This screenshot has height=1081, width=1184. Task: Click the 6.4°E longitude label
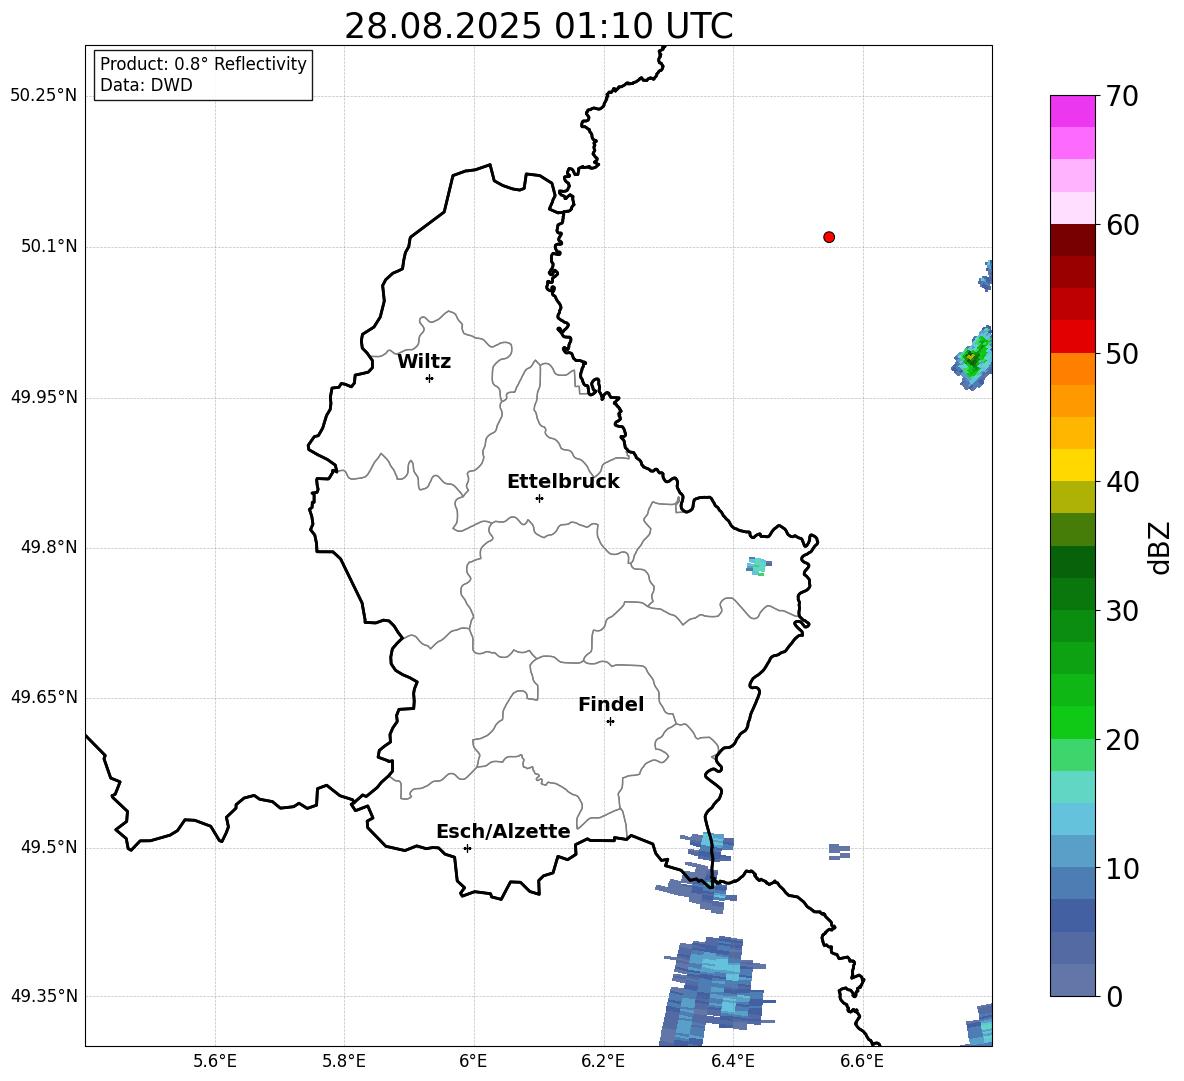click(732, 1061)
